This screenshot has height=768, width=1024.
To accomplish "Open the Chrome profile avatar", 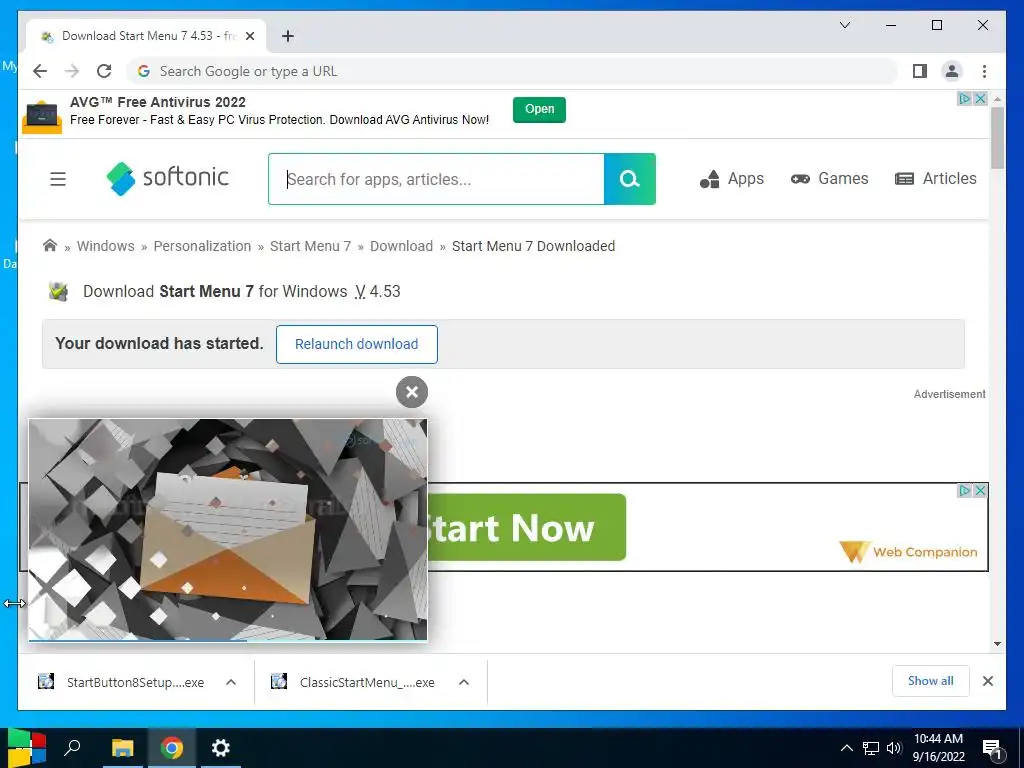I will tap(952, 71).
